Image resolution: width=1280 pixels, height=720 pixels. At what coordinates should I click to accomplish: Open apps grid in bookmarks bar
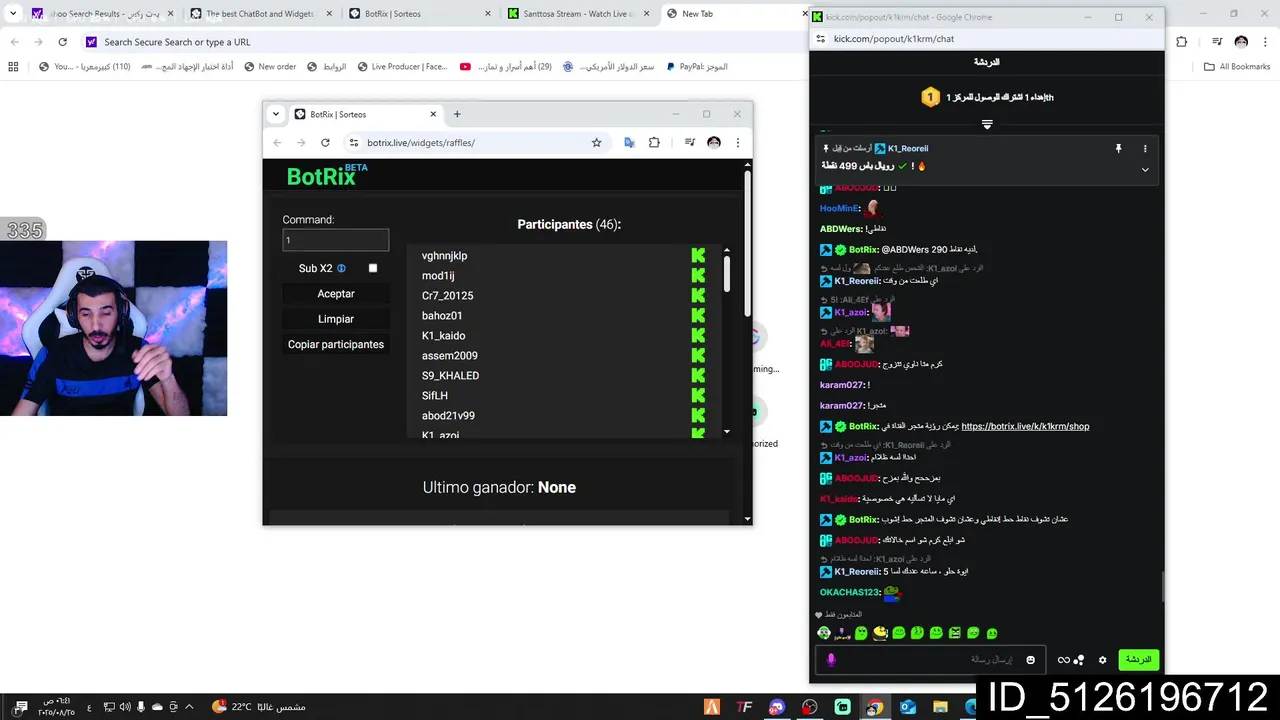click(13, 67)
